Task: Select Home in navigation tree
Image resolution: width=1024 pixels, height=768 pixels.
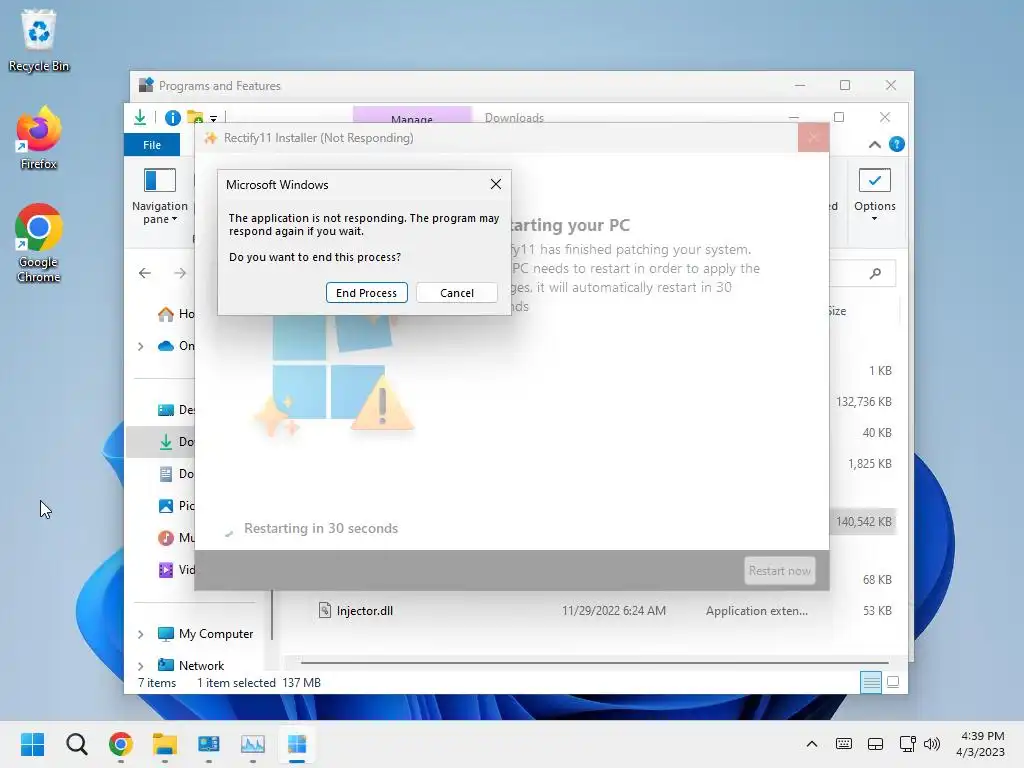Action: [176, 314]
